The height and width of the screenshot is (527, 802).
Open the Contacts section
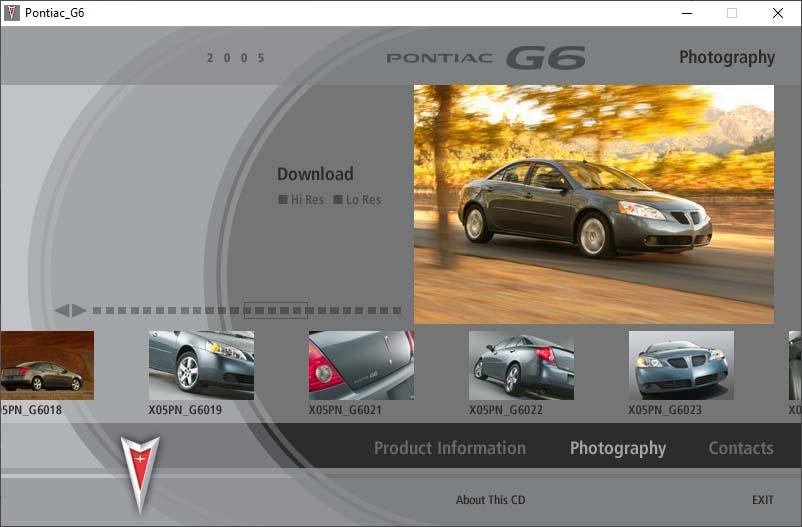point(741,448)
